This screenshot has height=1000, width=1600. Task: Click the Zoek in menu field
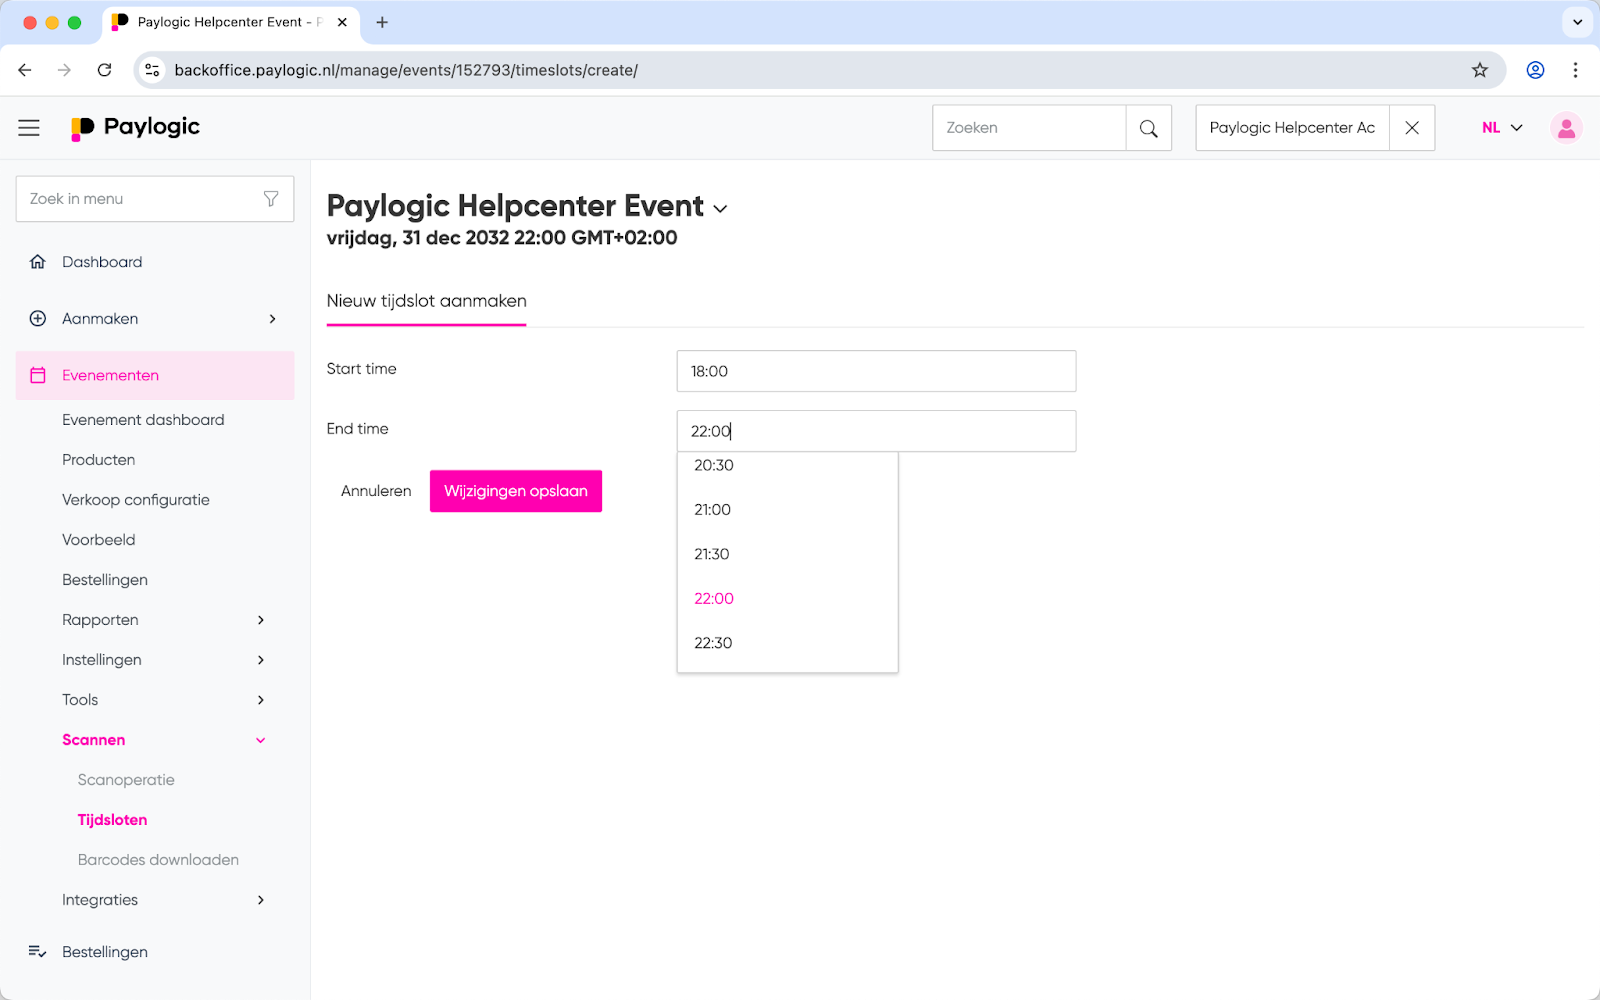click(155, 199)
